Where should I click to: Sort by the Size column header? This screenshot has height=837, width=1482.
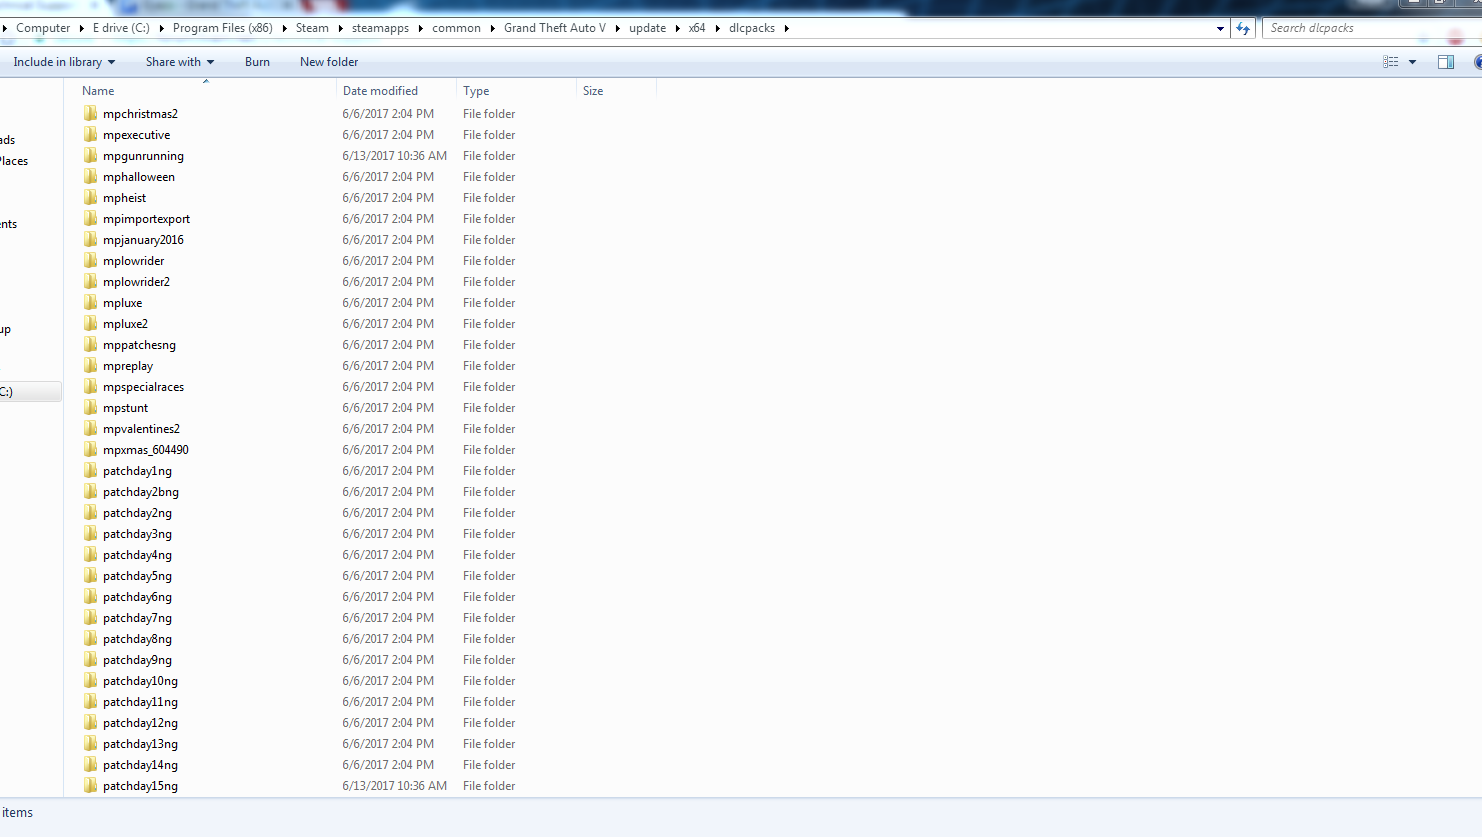pyautogui.click(x=616, y=90)
